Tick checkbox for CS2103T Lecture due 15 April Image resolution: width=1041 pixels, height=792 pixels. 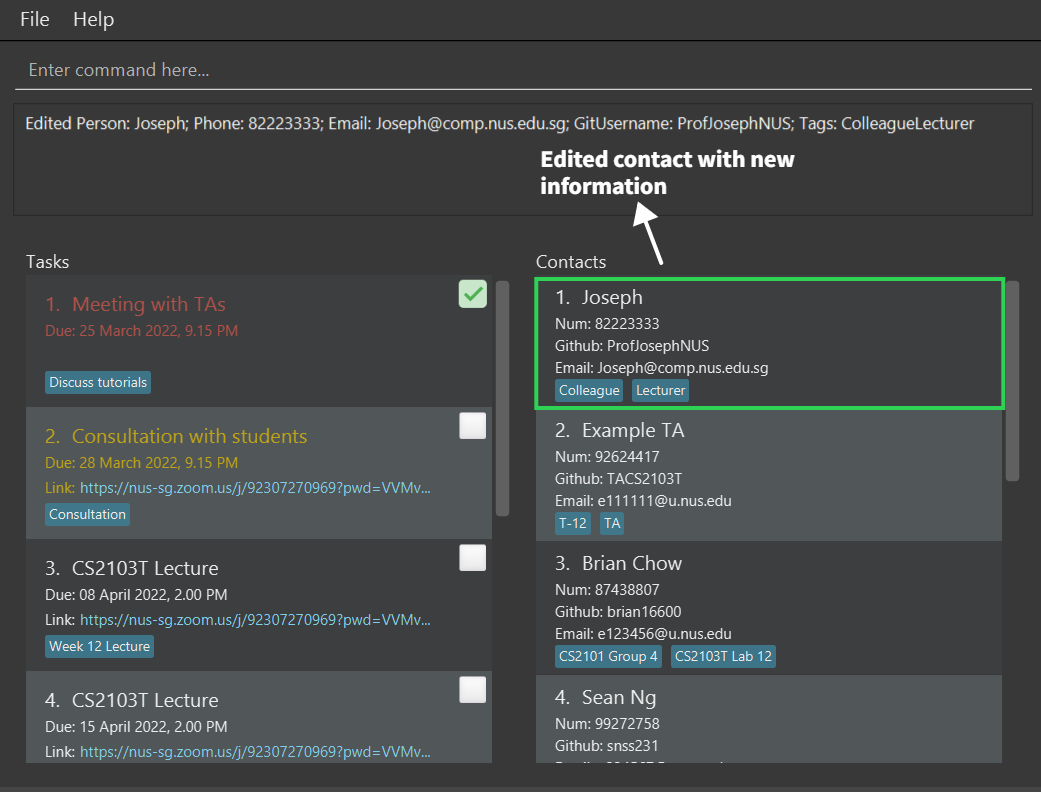click(473, 689)
